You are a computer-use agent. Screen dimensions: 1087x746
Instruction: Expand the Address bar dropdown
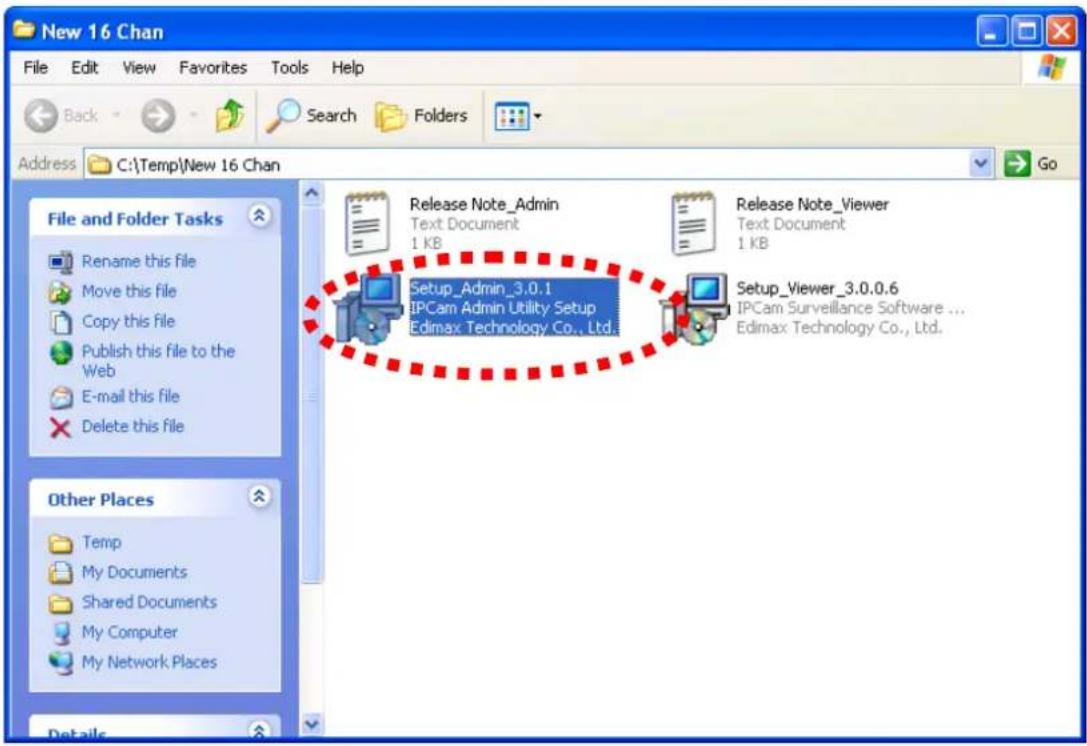tap(980, 164)
